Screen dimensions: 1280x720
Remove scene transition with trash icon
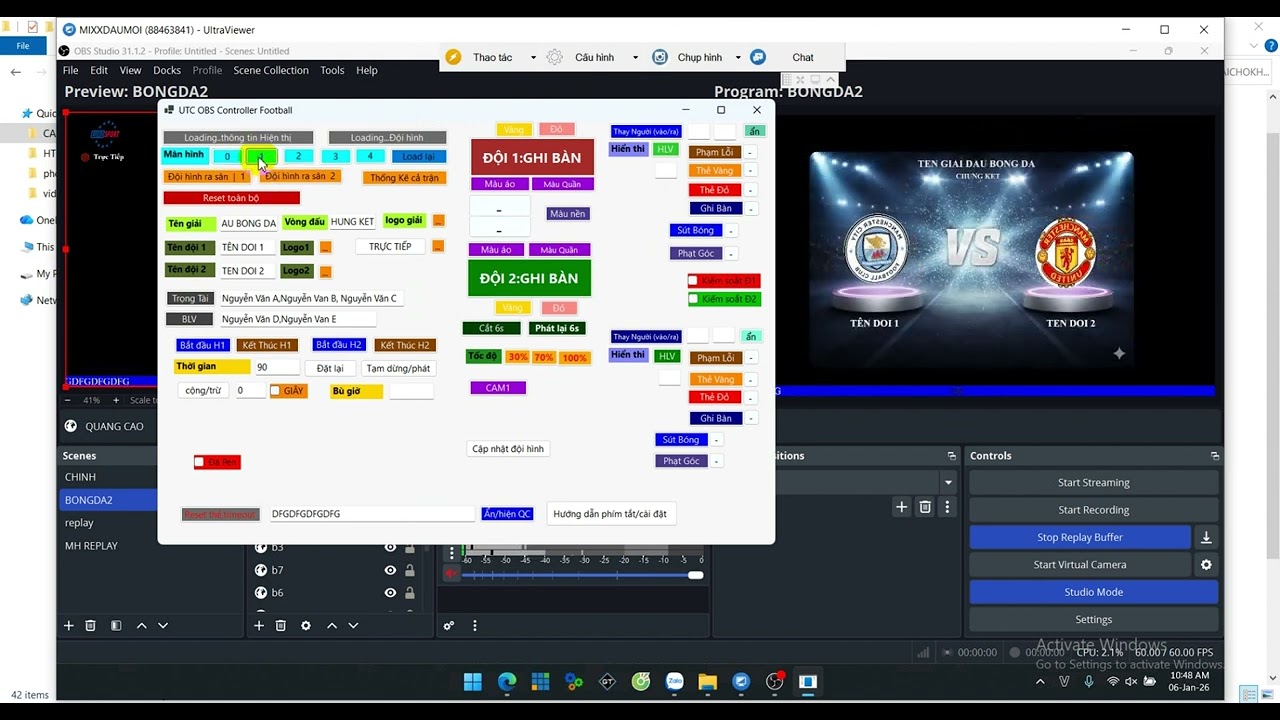click(925, 507)
